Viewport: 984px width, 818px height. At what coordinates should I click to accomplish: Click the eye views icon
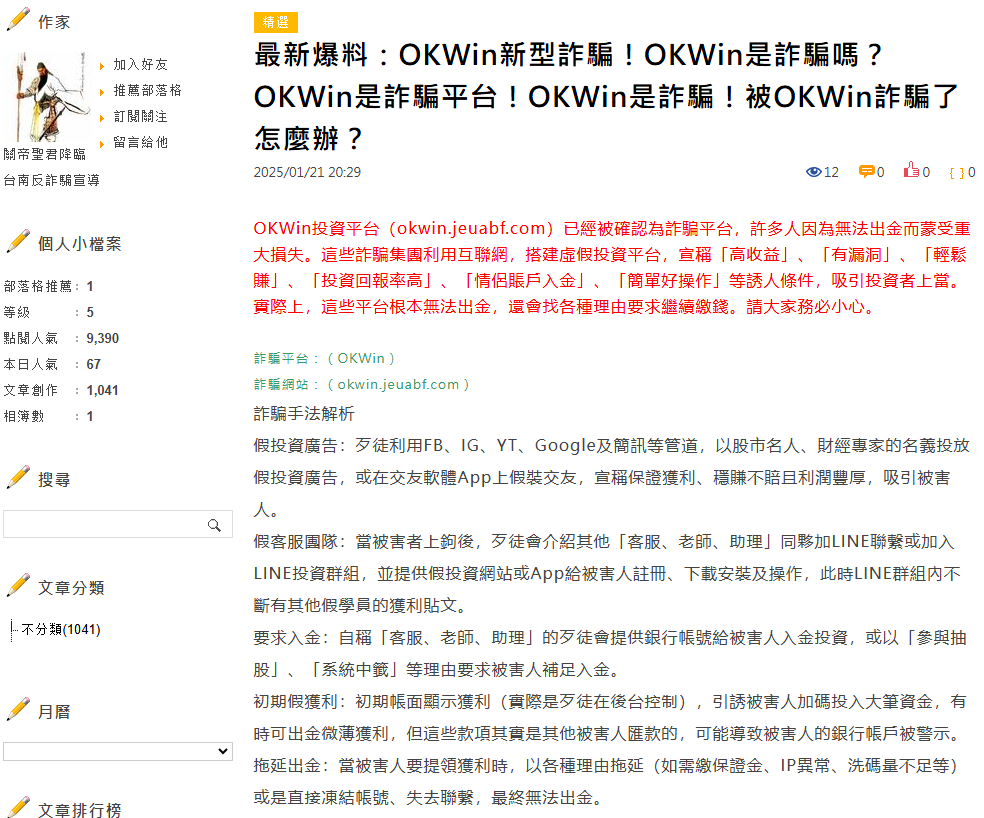(x=814, y=172)
